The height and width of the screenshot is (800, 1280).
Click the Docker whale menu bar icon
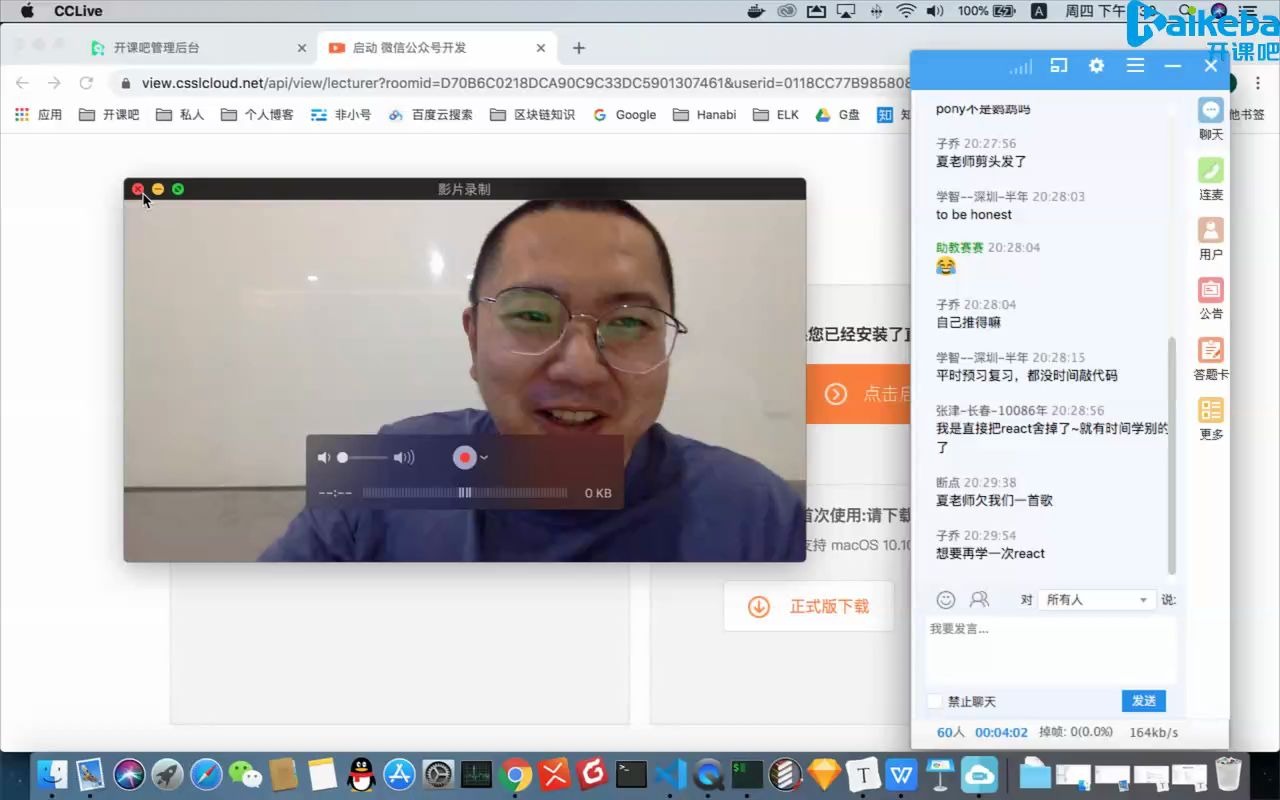pyautogui.click(x=757, y=11)
